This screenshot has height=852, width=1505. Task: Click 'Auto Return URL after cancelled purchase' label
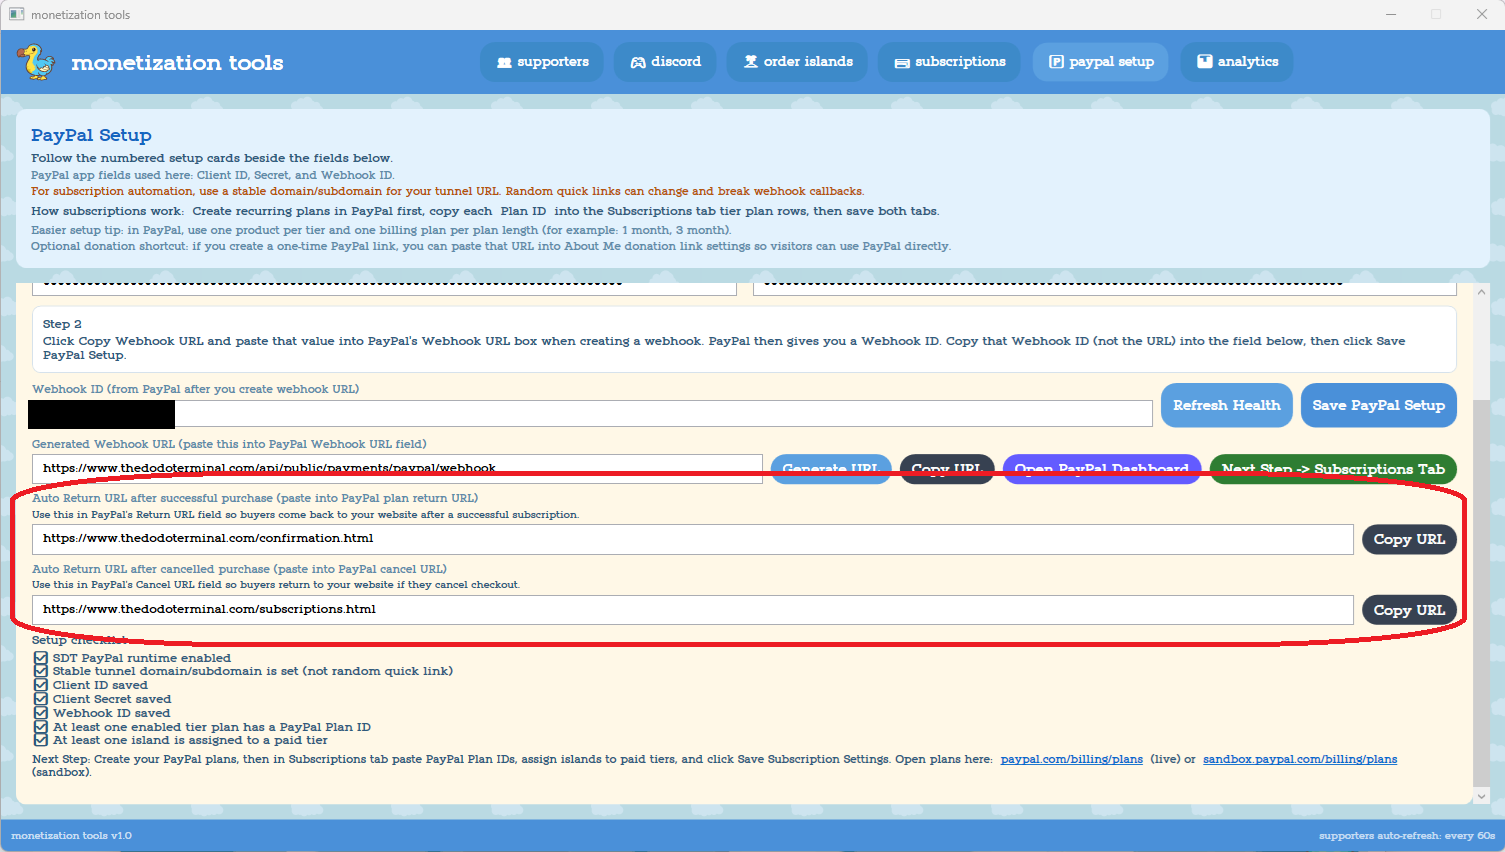point(239,569)
